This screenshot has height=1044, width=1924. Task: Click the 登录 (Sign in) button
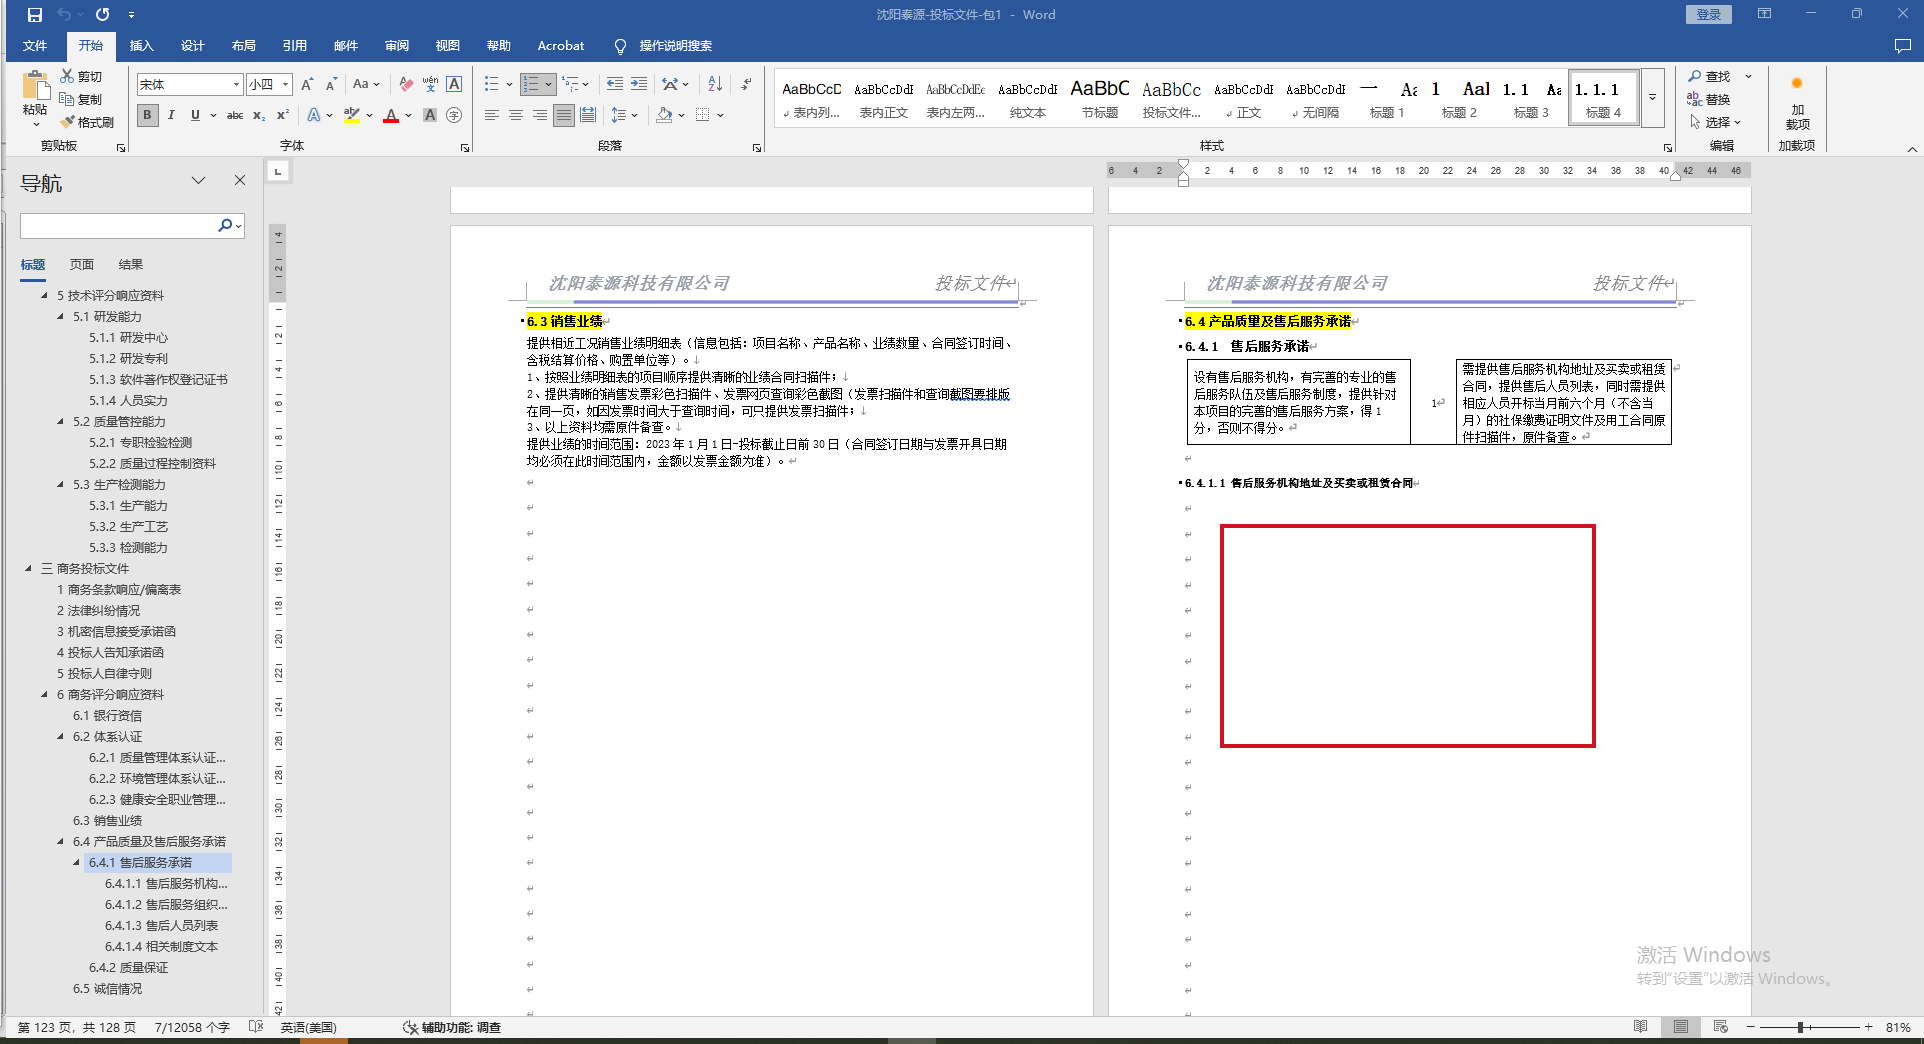(1708, 15)
